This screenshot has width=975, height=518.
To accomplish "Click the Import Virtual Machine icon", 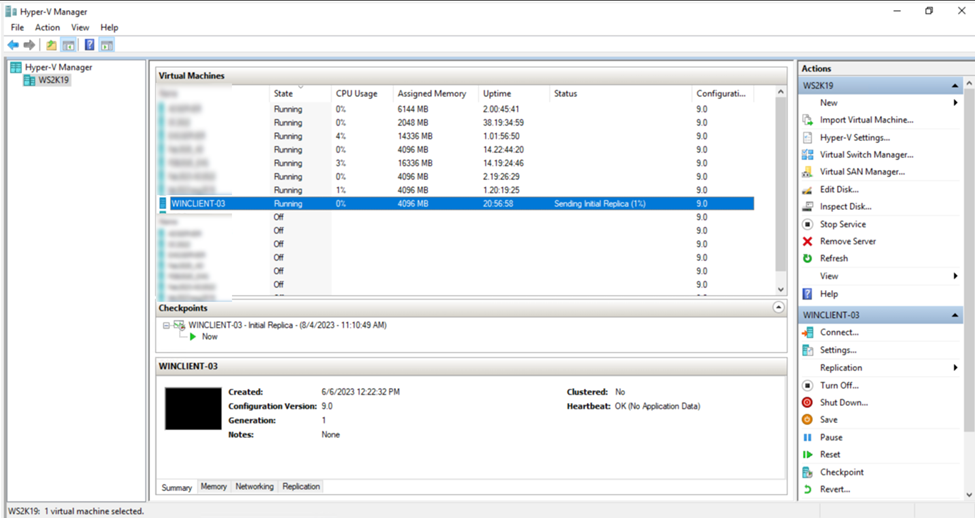I will click(807, 120).
